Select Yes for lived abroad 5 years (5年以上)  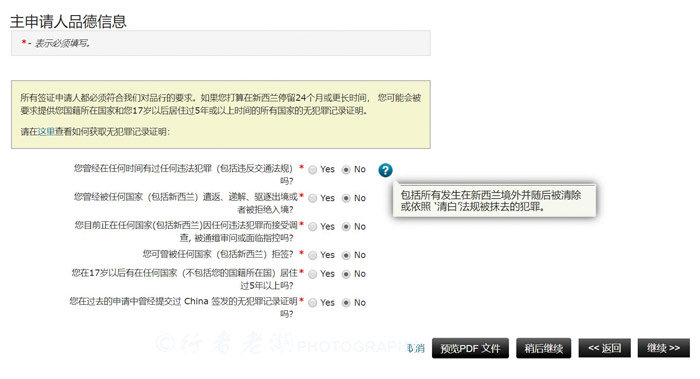point(313,274)
